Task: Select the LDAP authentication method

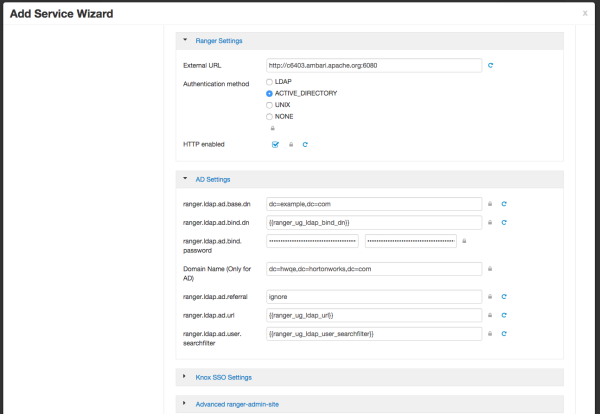Action: point(270,81)
